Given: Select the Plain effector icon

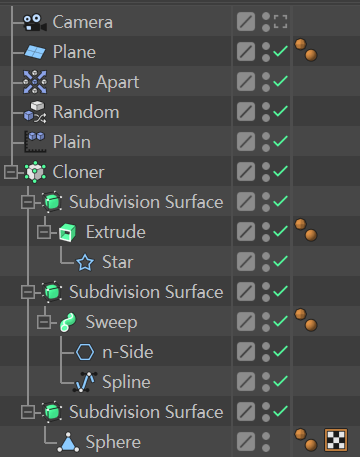Looking at the screenshot, I should (35, 142).
